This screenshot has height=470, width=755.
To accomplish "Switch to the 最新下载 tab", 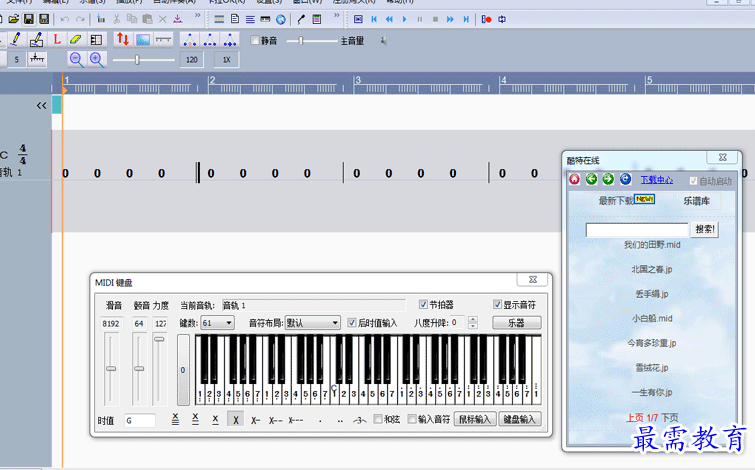I will coord(626,200).
